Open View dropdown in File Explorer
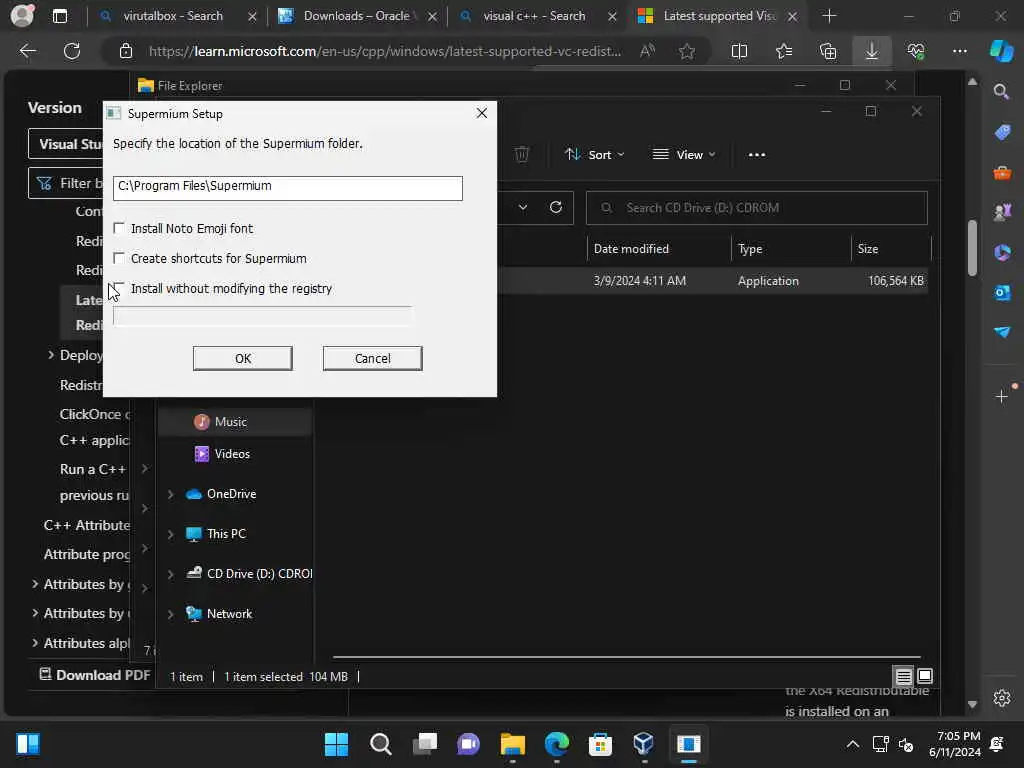This screenshot has width=1024, height=768. point(684,155)
